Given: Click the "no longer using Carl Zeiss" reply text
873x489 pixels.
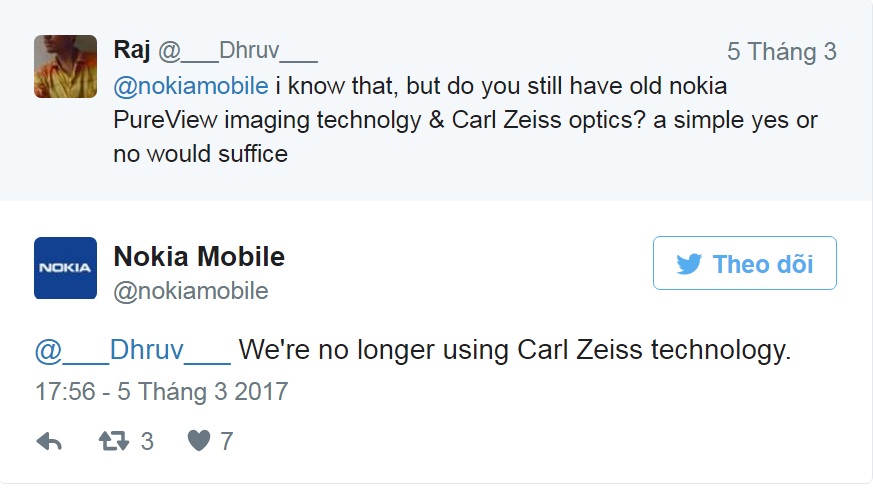Looking at the screenshot, I should click(x=515, y=351).
